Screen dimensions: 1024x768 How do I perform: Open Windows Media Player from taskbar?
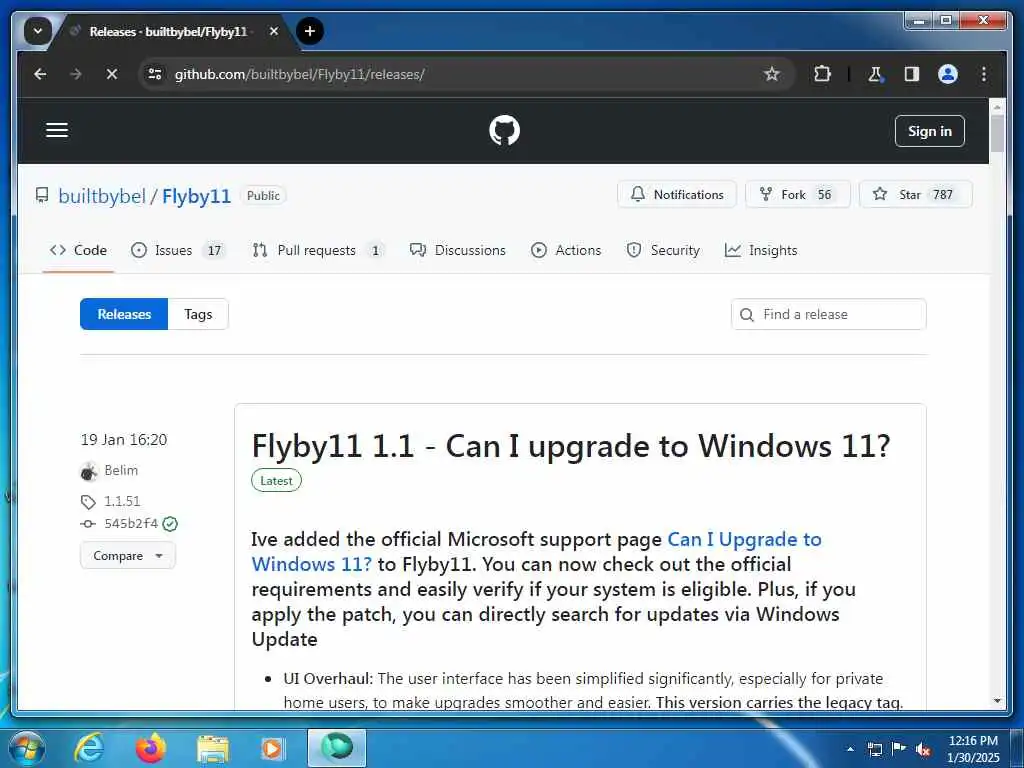pos(272,749)
